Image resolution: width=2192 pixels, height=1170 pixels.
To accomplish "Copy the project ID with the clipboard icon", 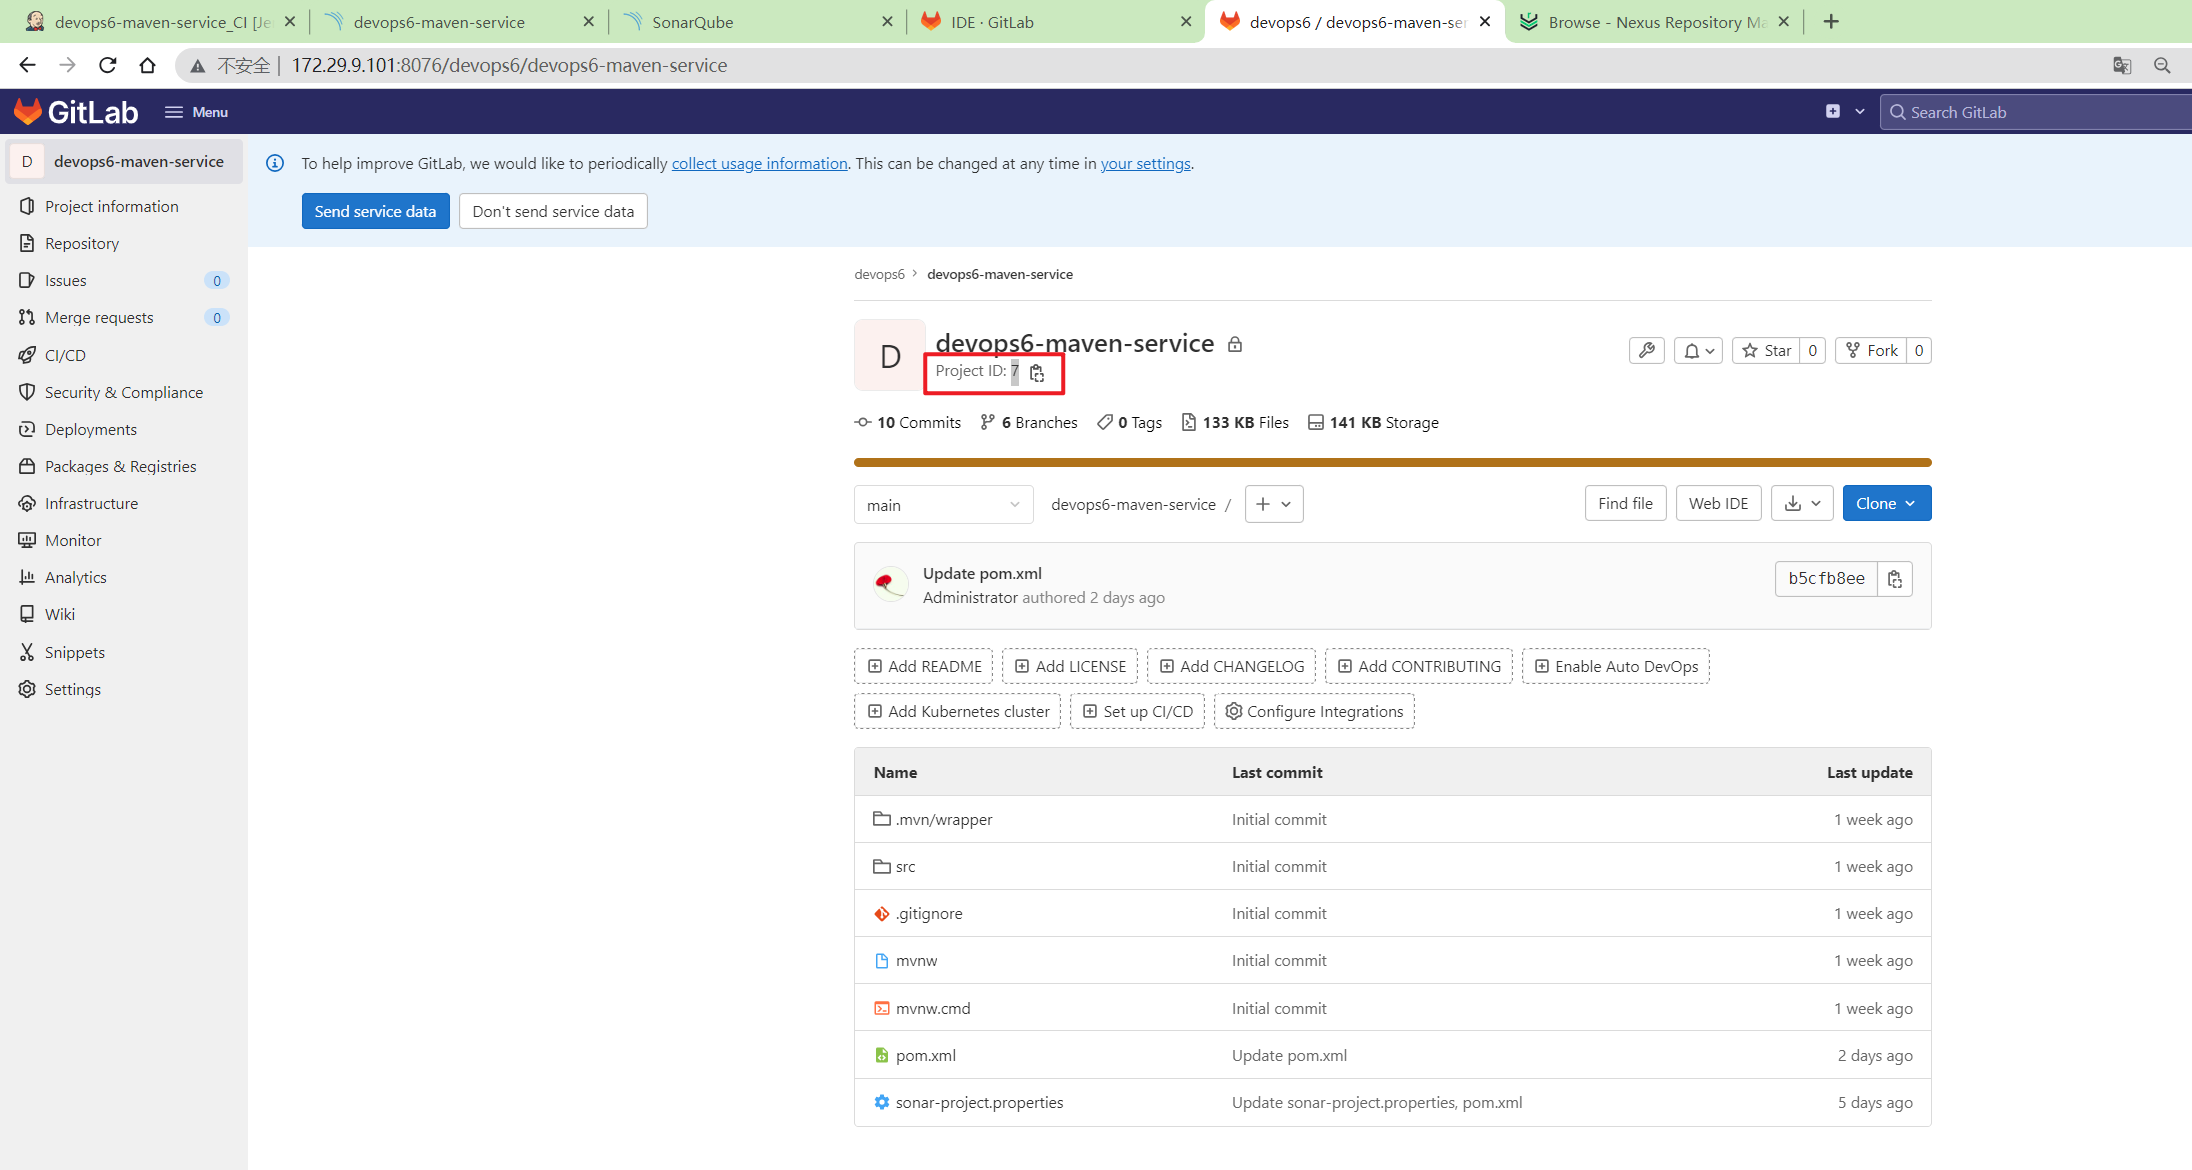I will 1037,373.
